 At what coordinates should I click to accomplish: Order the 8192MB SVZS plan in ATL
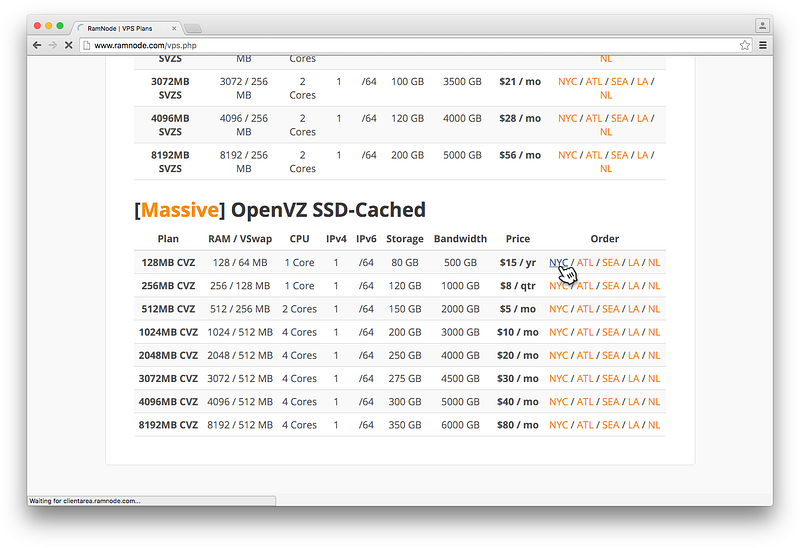click(594, 155)
